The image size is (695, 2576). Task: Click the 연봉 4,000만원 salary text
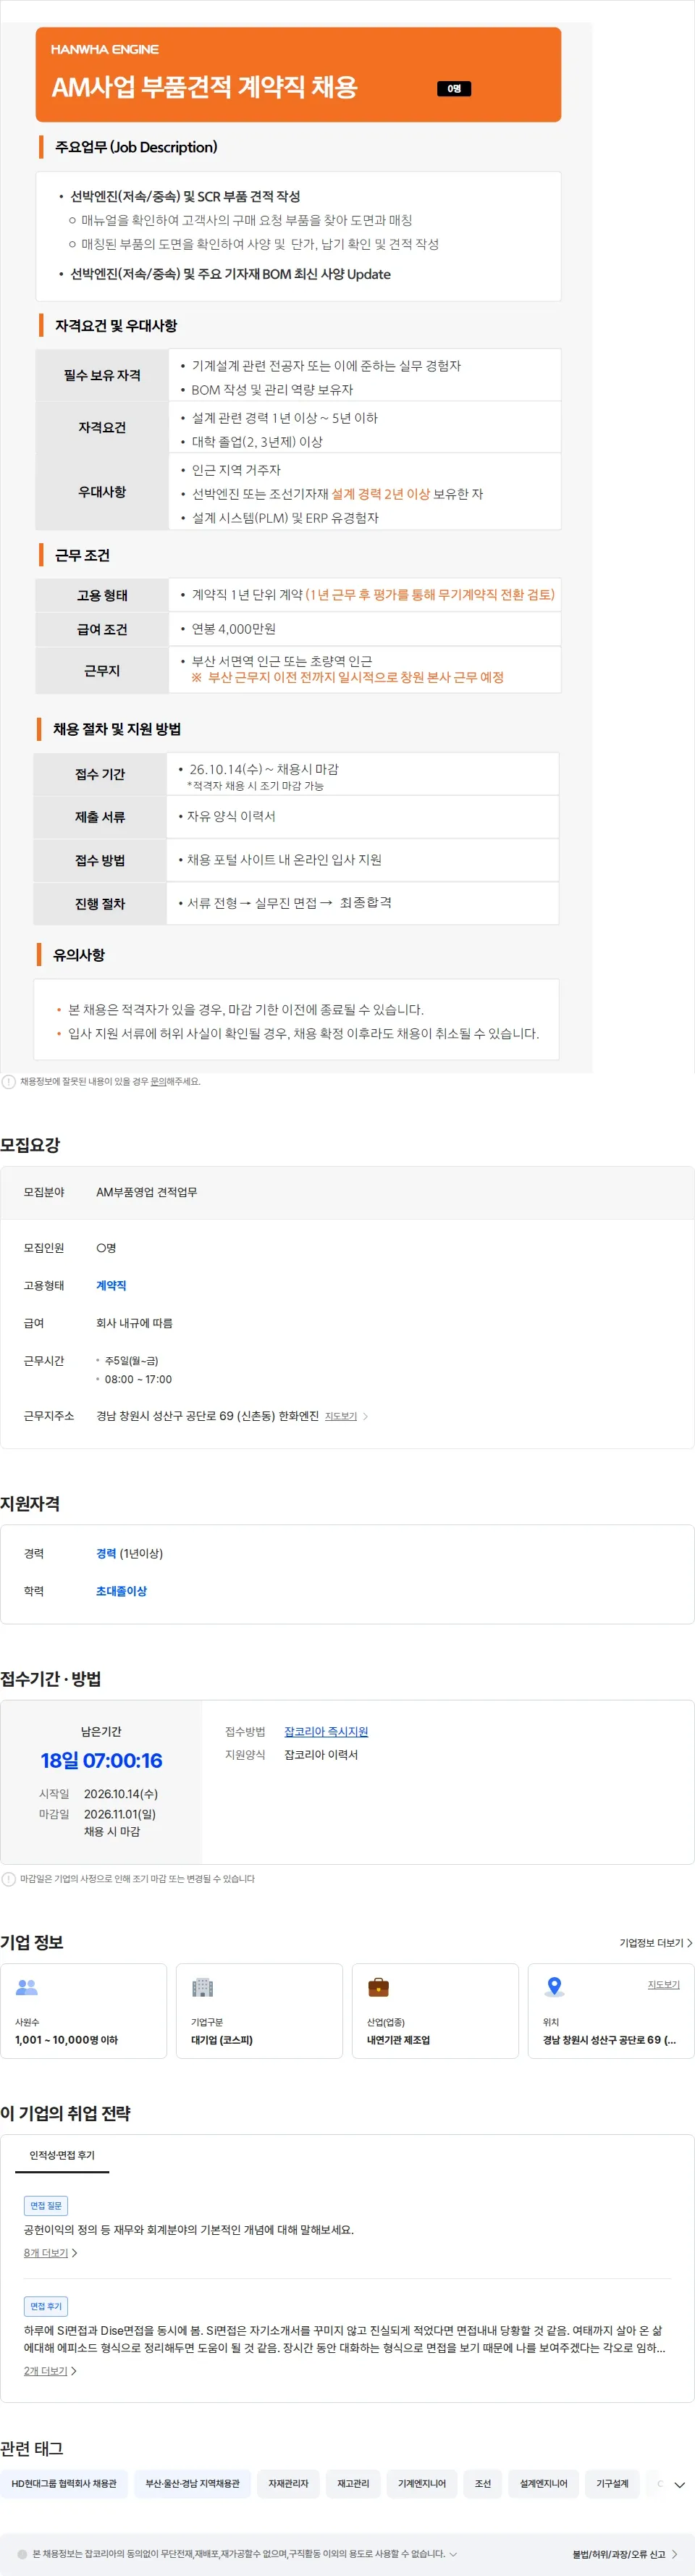tap(234, 629)
